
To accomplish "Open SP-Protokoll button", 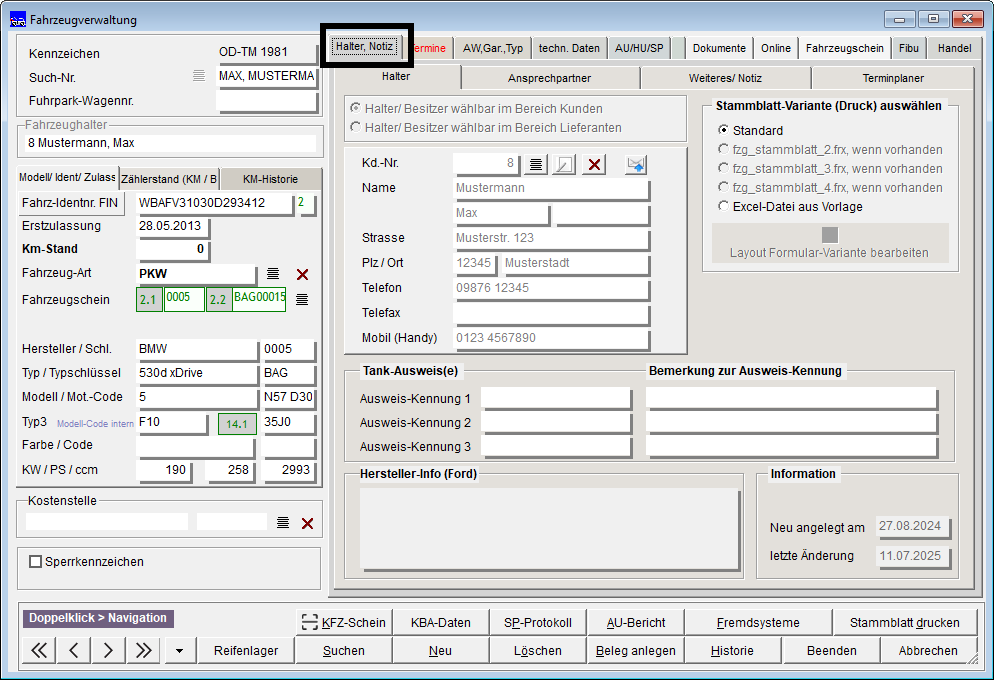I will click(538, 622).
